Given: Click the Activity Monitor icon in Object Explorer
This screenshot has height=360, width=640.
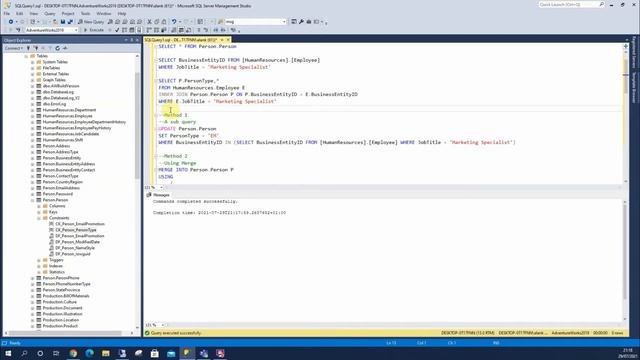Looking at the screenshot, I should coord(65,48).
